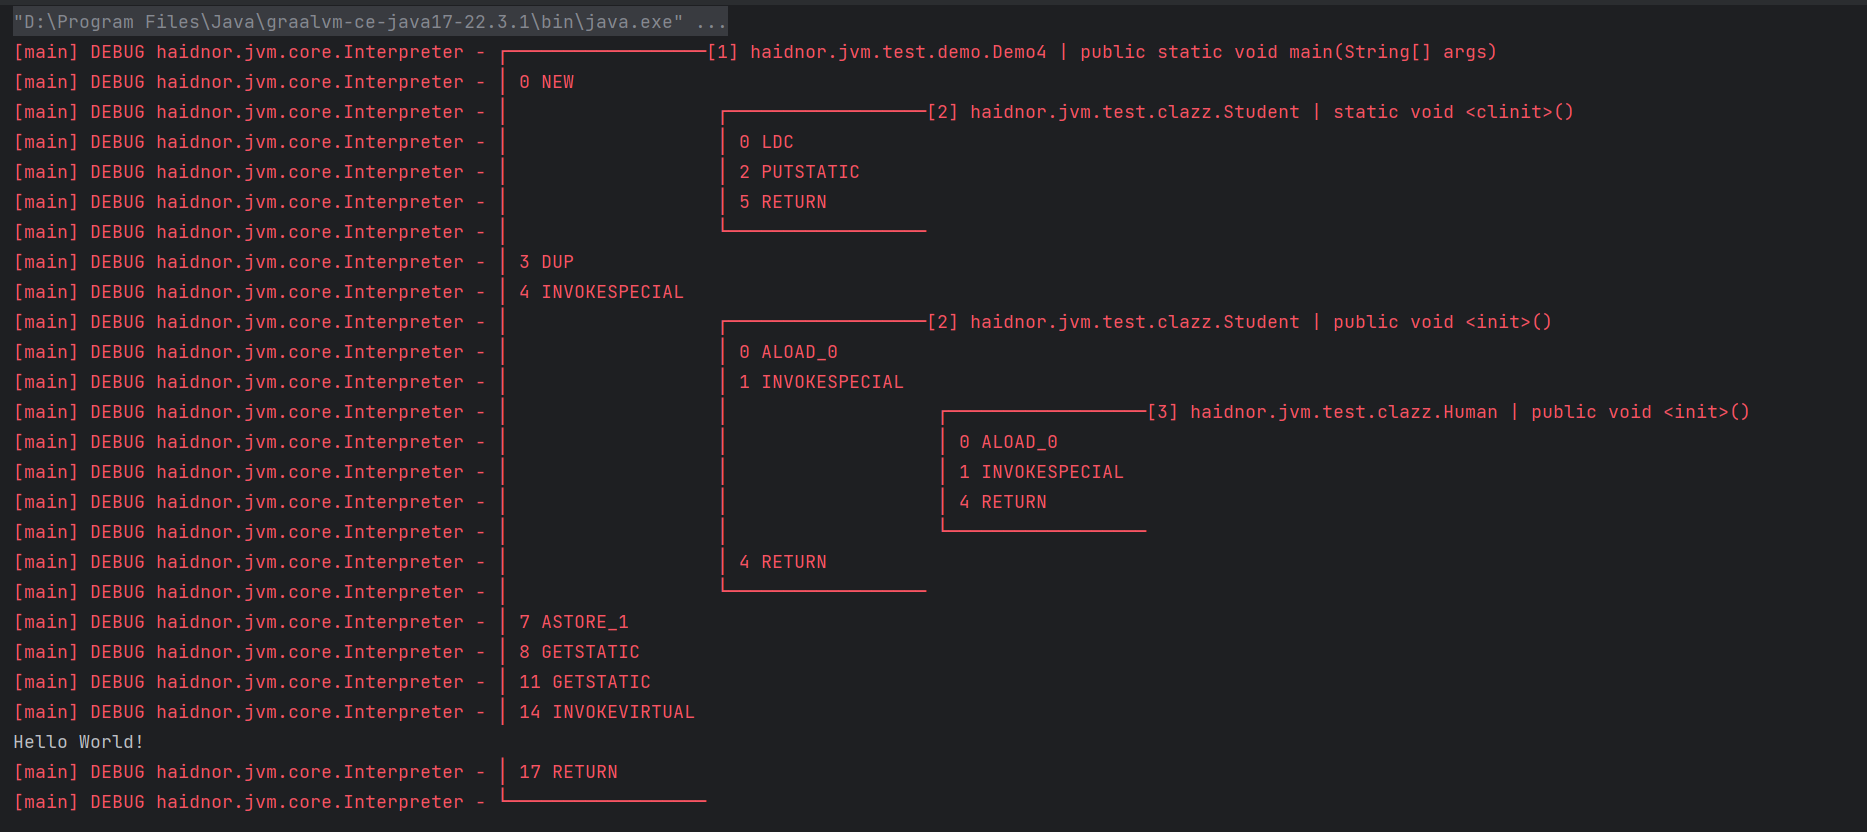Click '0 ALOAD_0' inside the Human frame
This screenshot has width=1867, height=832.
click(x=1008, y=442)
